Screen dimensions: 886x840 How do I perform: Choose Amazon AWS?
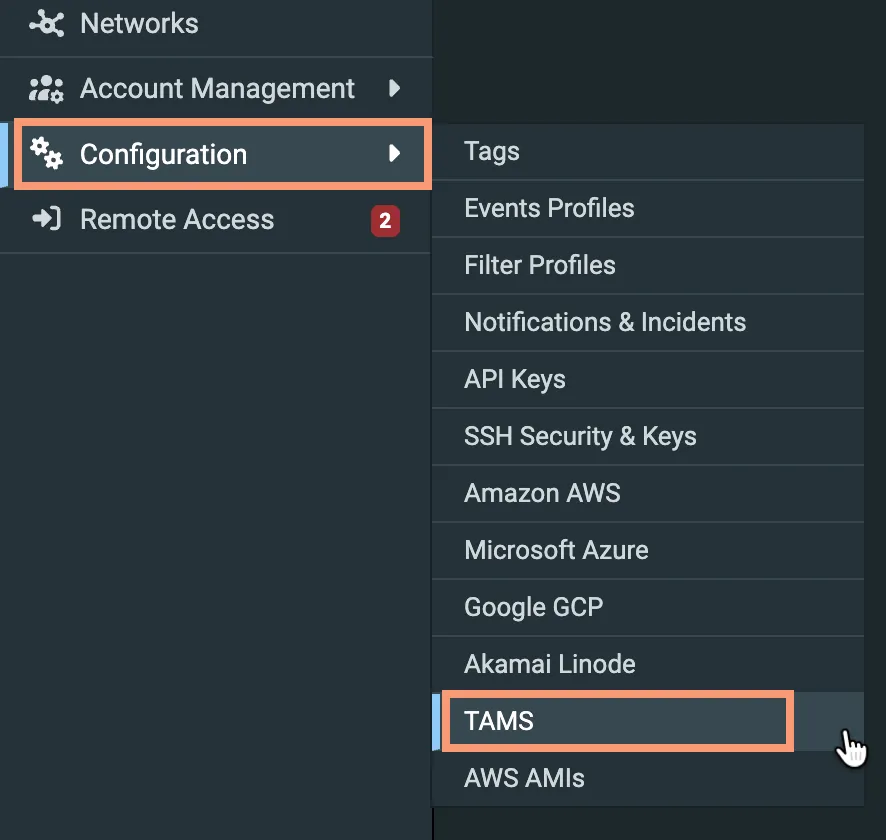tap(648, 494)
